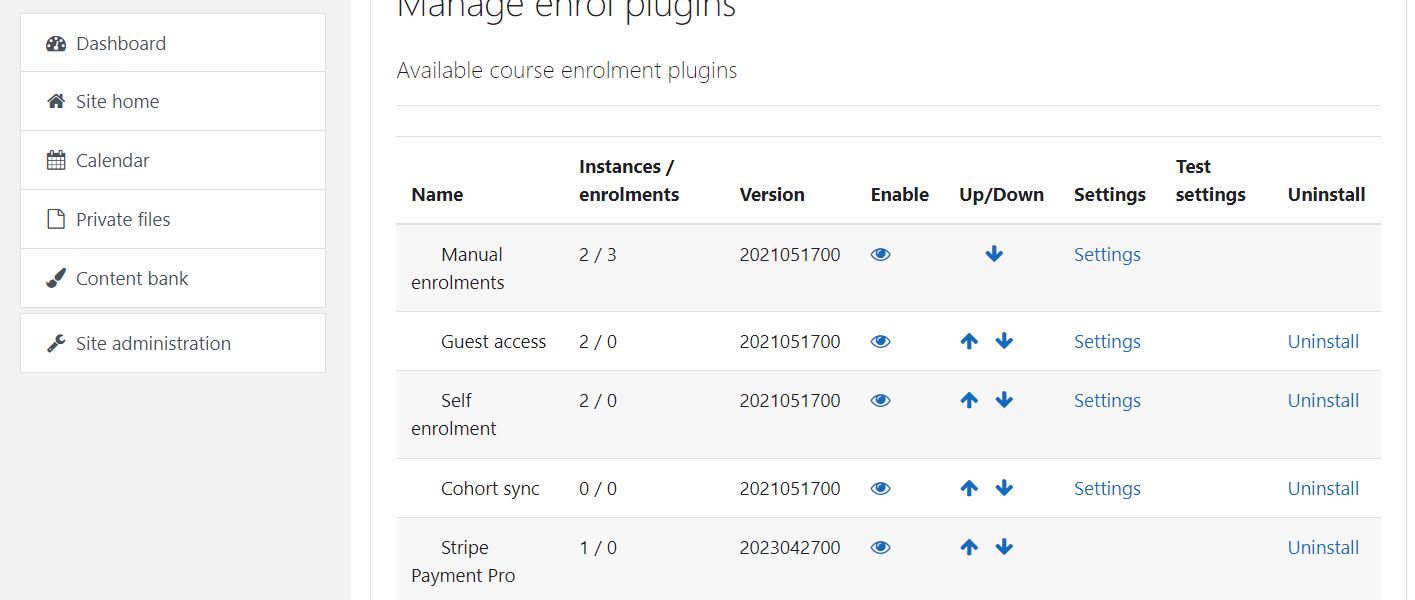Disable Stripe Payment Pro eye toggle
Image resolution: width=1415 pixels, height=600 pixels.
pos(880,548)
